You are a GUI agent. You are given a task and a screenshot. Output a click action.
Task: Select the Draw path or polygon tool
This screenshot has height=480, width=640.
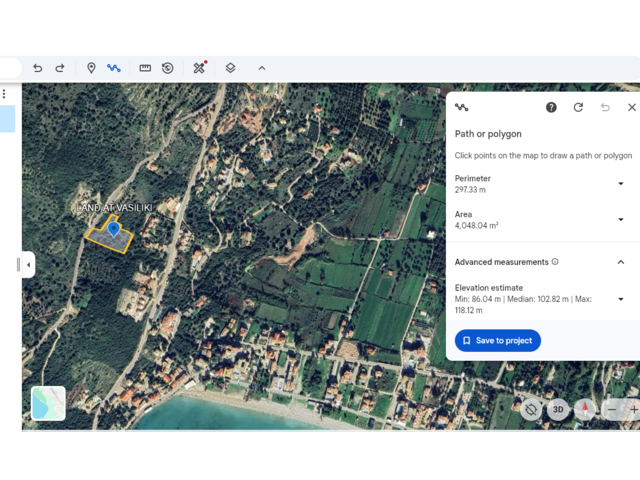coord(114,68)
